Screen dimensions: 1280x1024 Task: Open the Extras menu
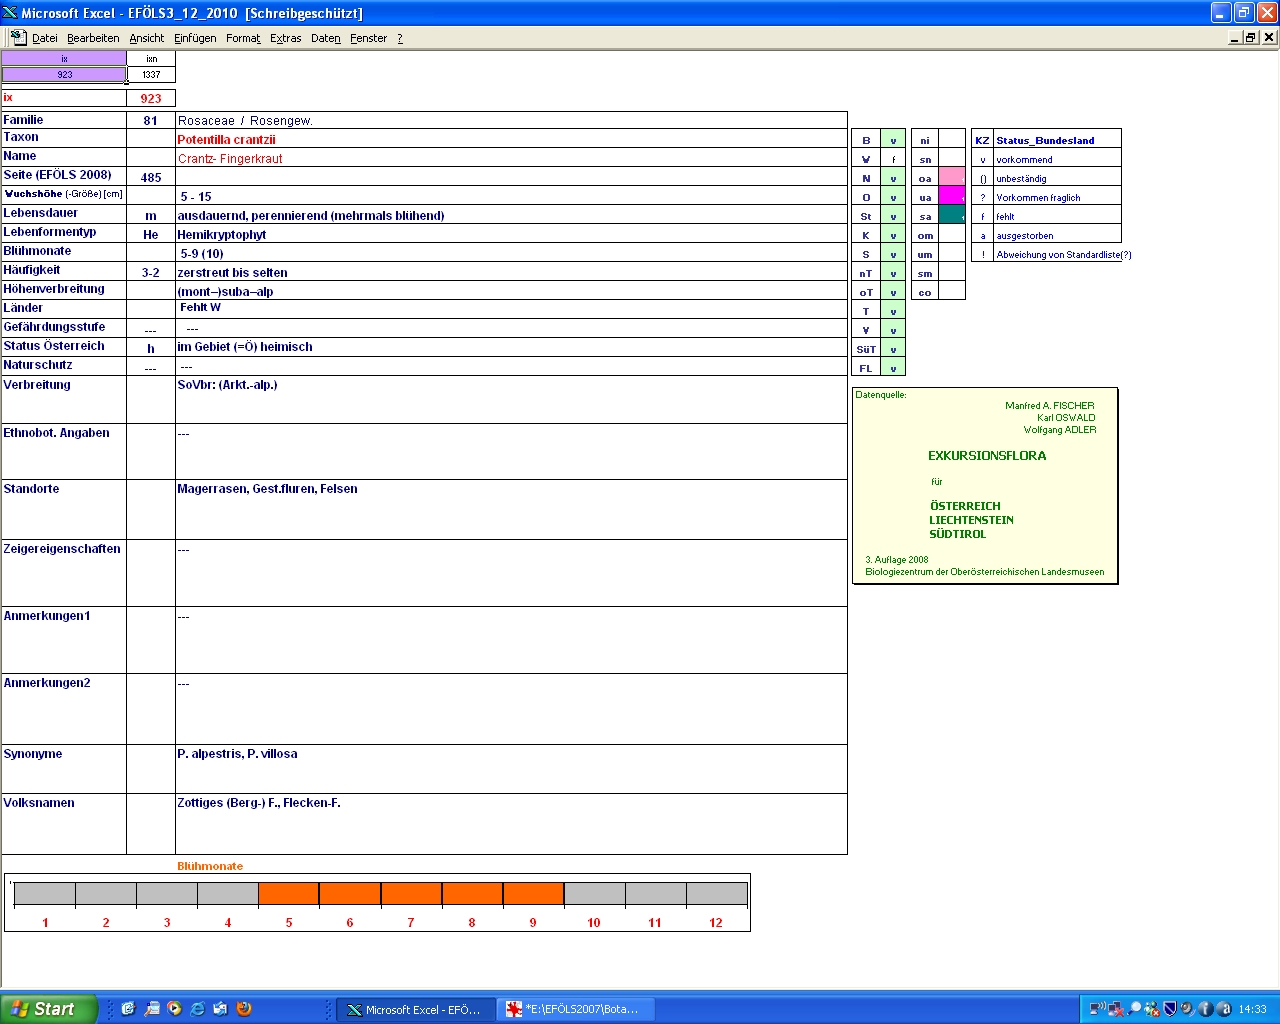tap(286, 38)
